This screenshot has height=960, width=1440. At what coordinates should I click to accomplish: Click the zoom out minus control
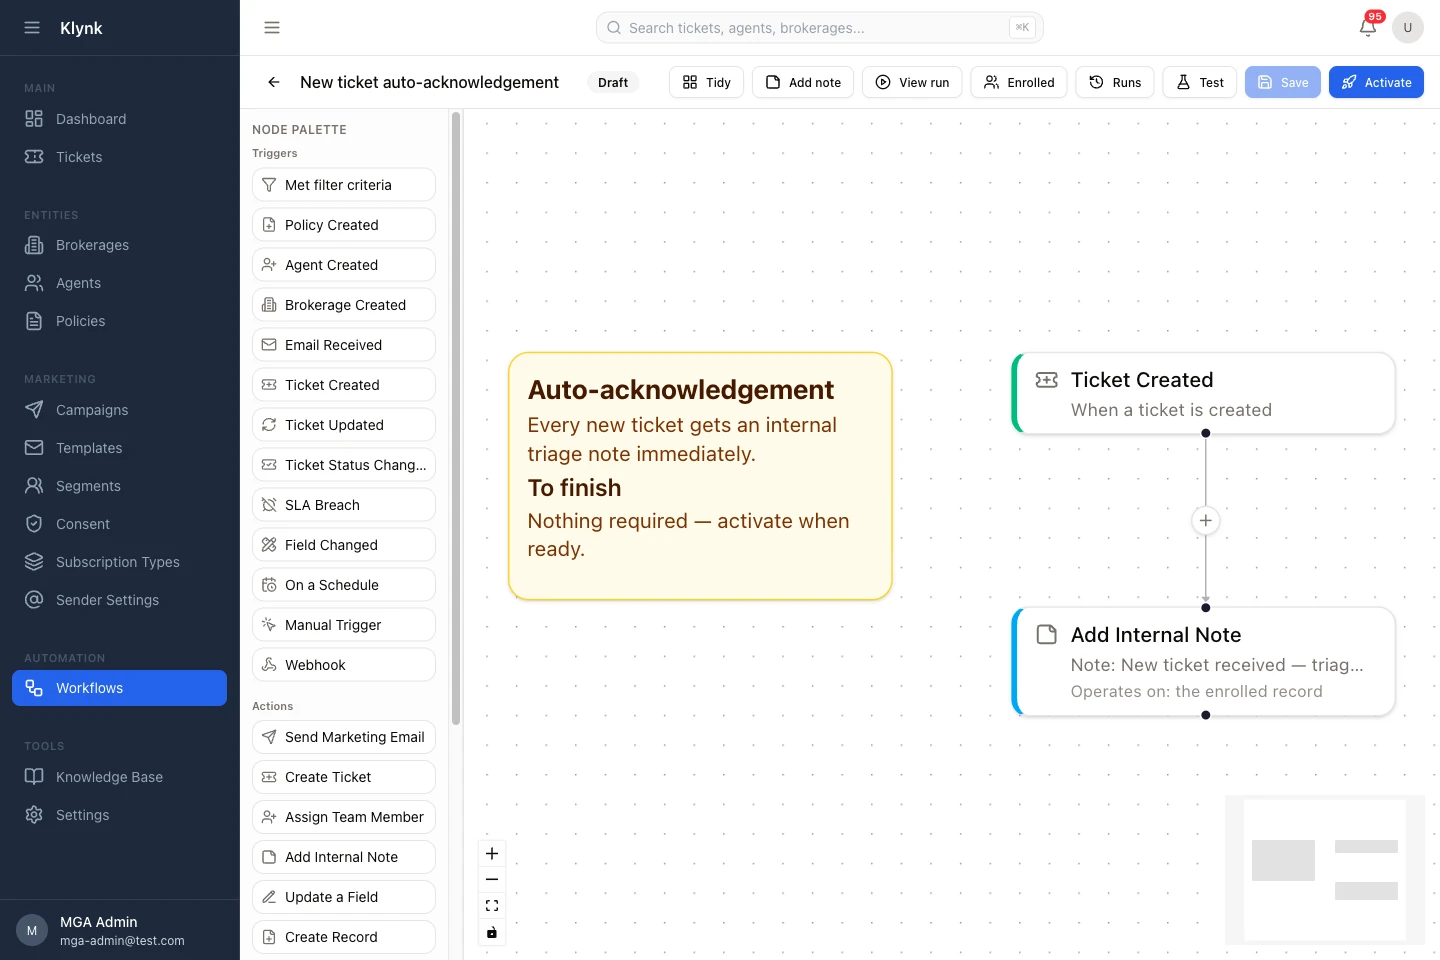coord(492,879)
